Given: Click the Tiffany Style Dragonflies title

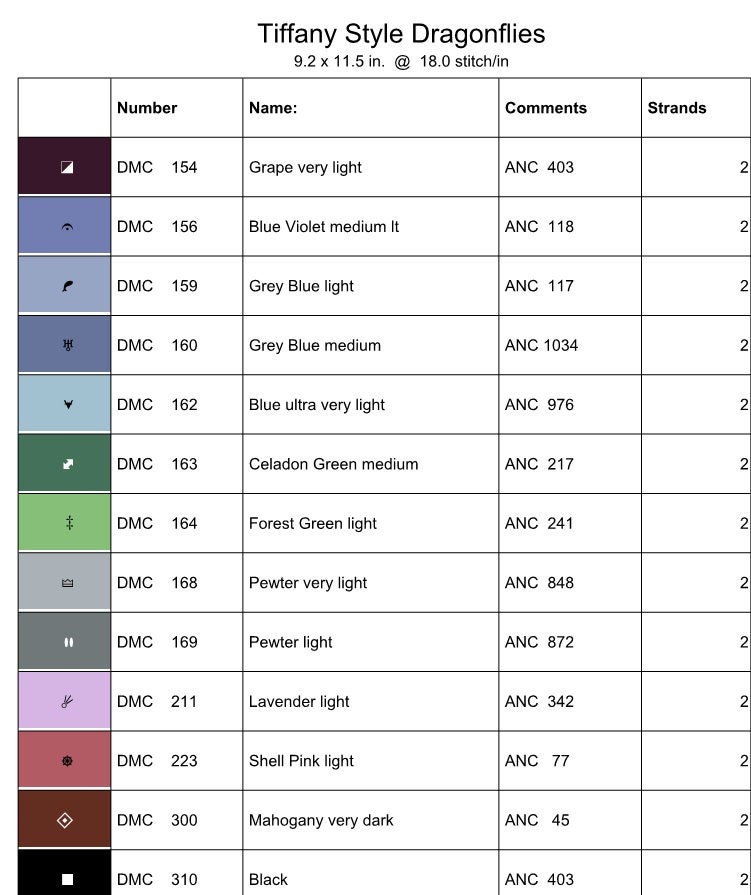Looking at the screenshot, I should [401, 34].
